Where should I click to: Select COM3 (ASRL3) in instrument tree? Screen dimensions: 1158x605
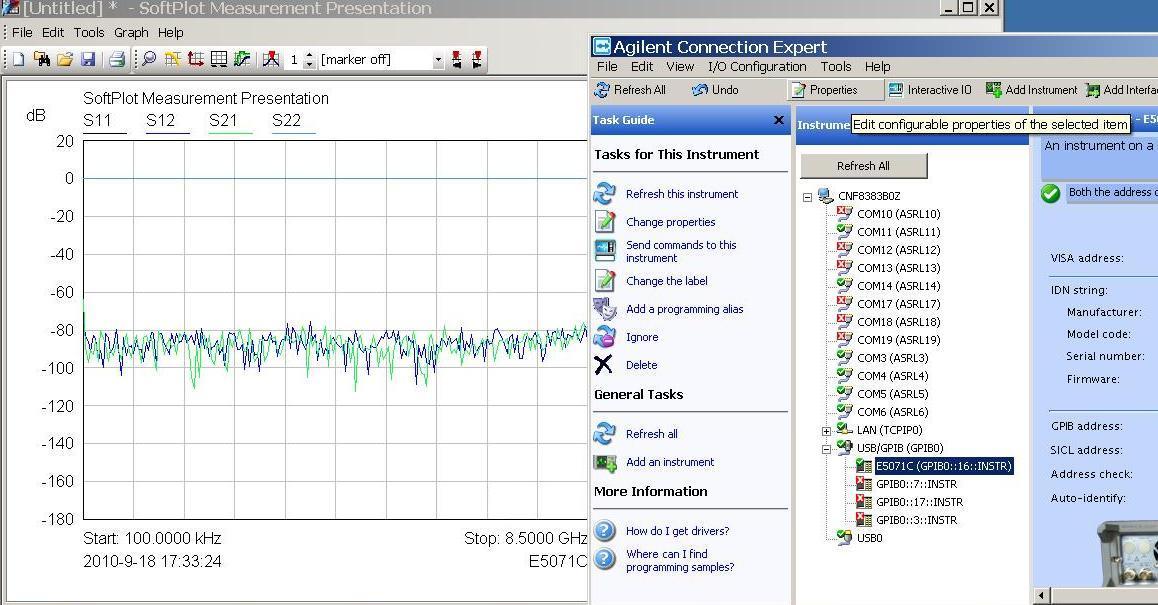click(893, 358)
